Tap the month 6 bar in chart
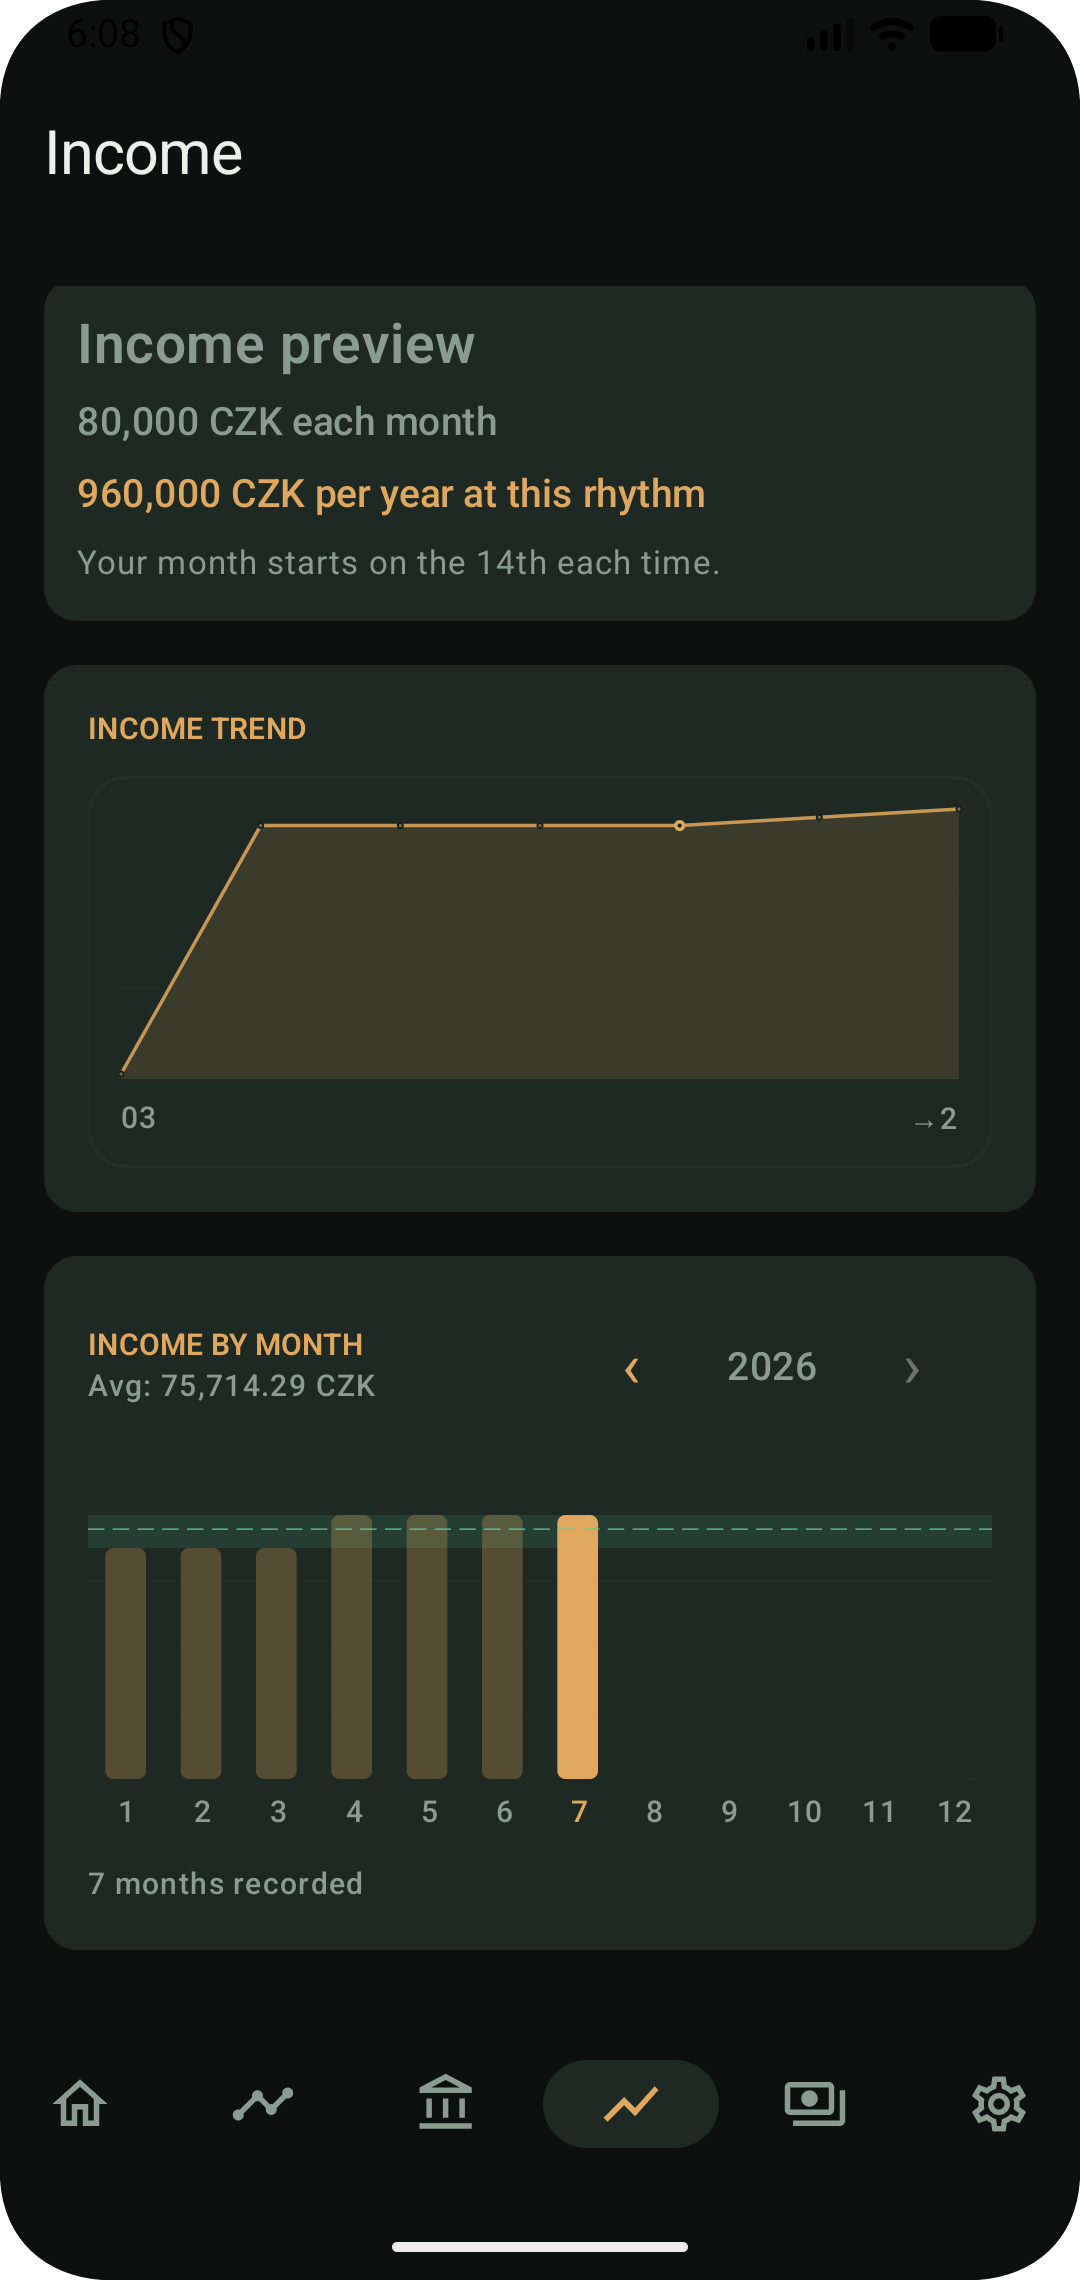 (x=502, y=1647)
